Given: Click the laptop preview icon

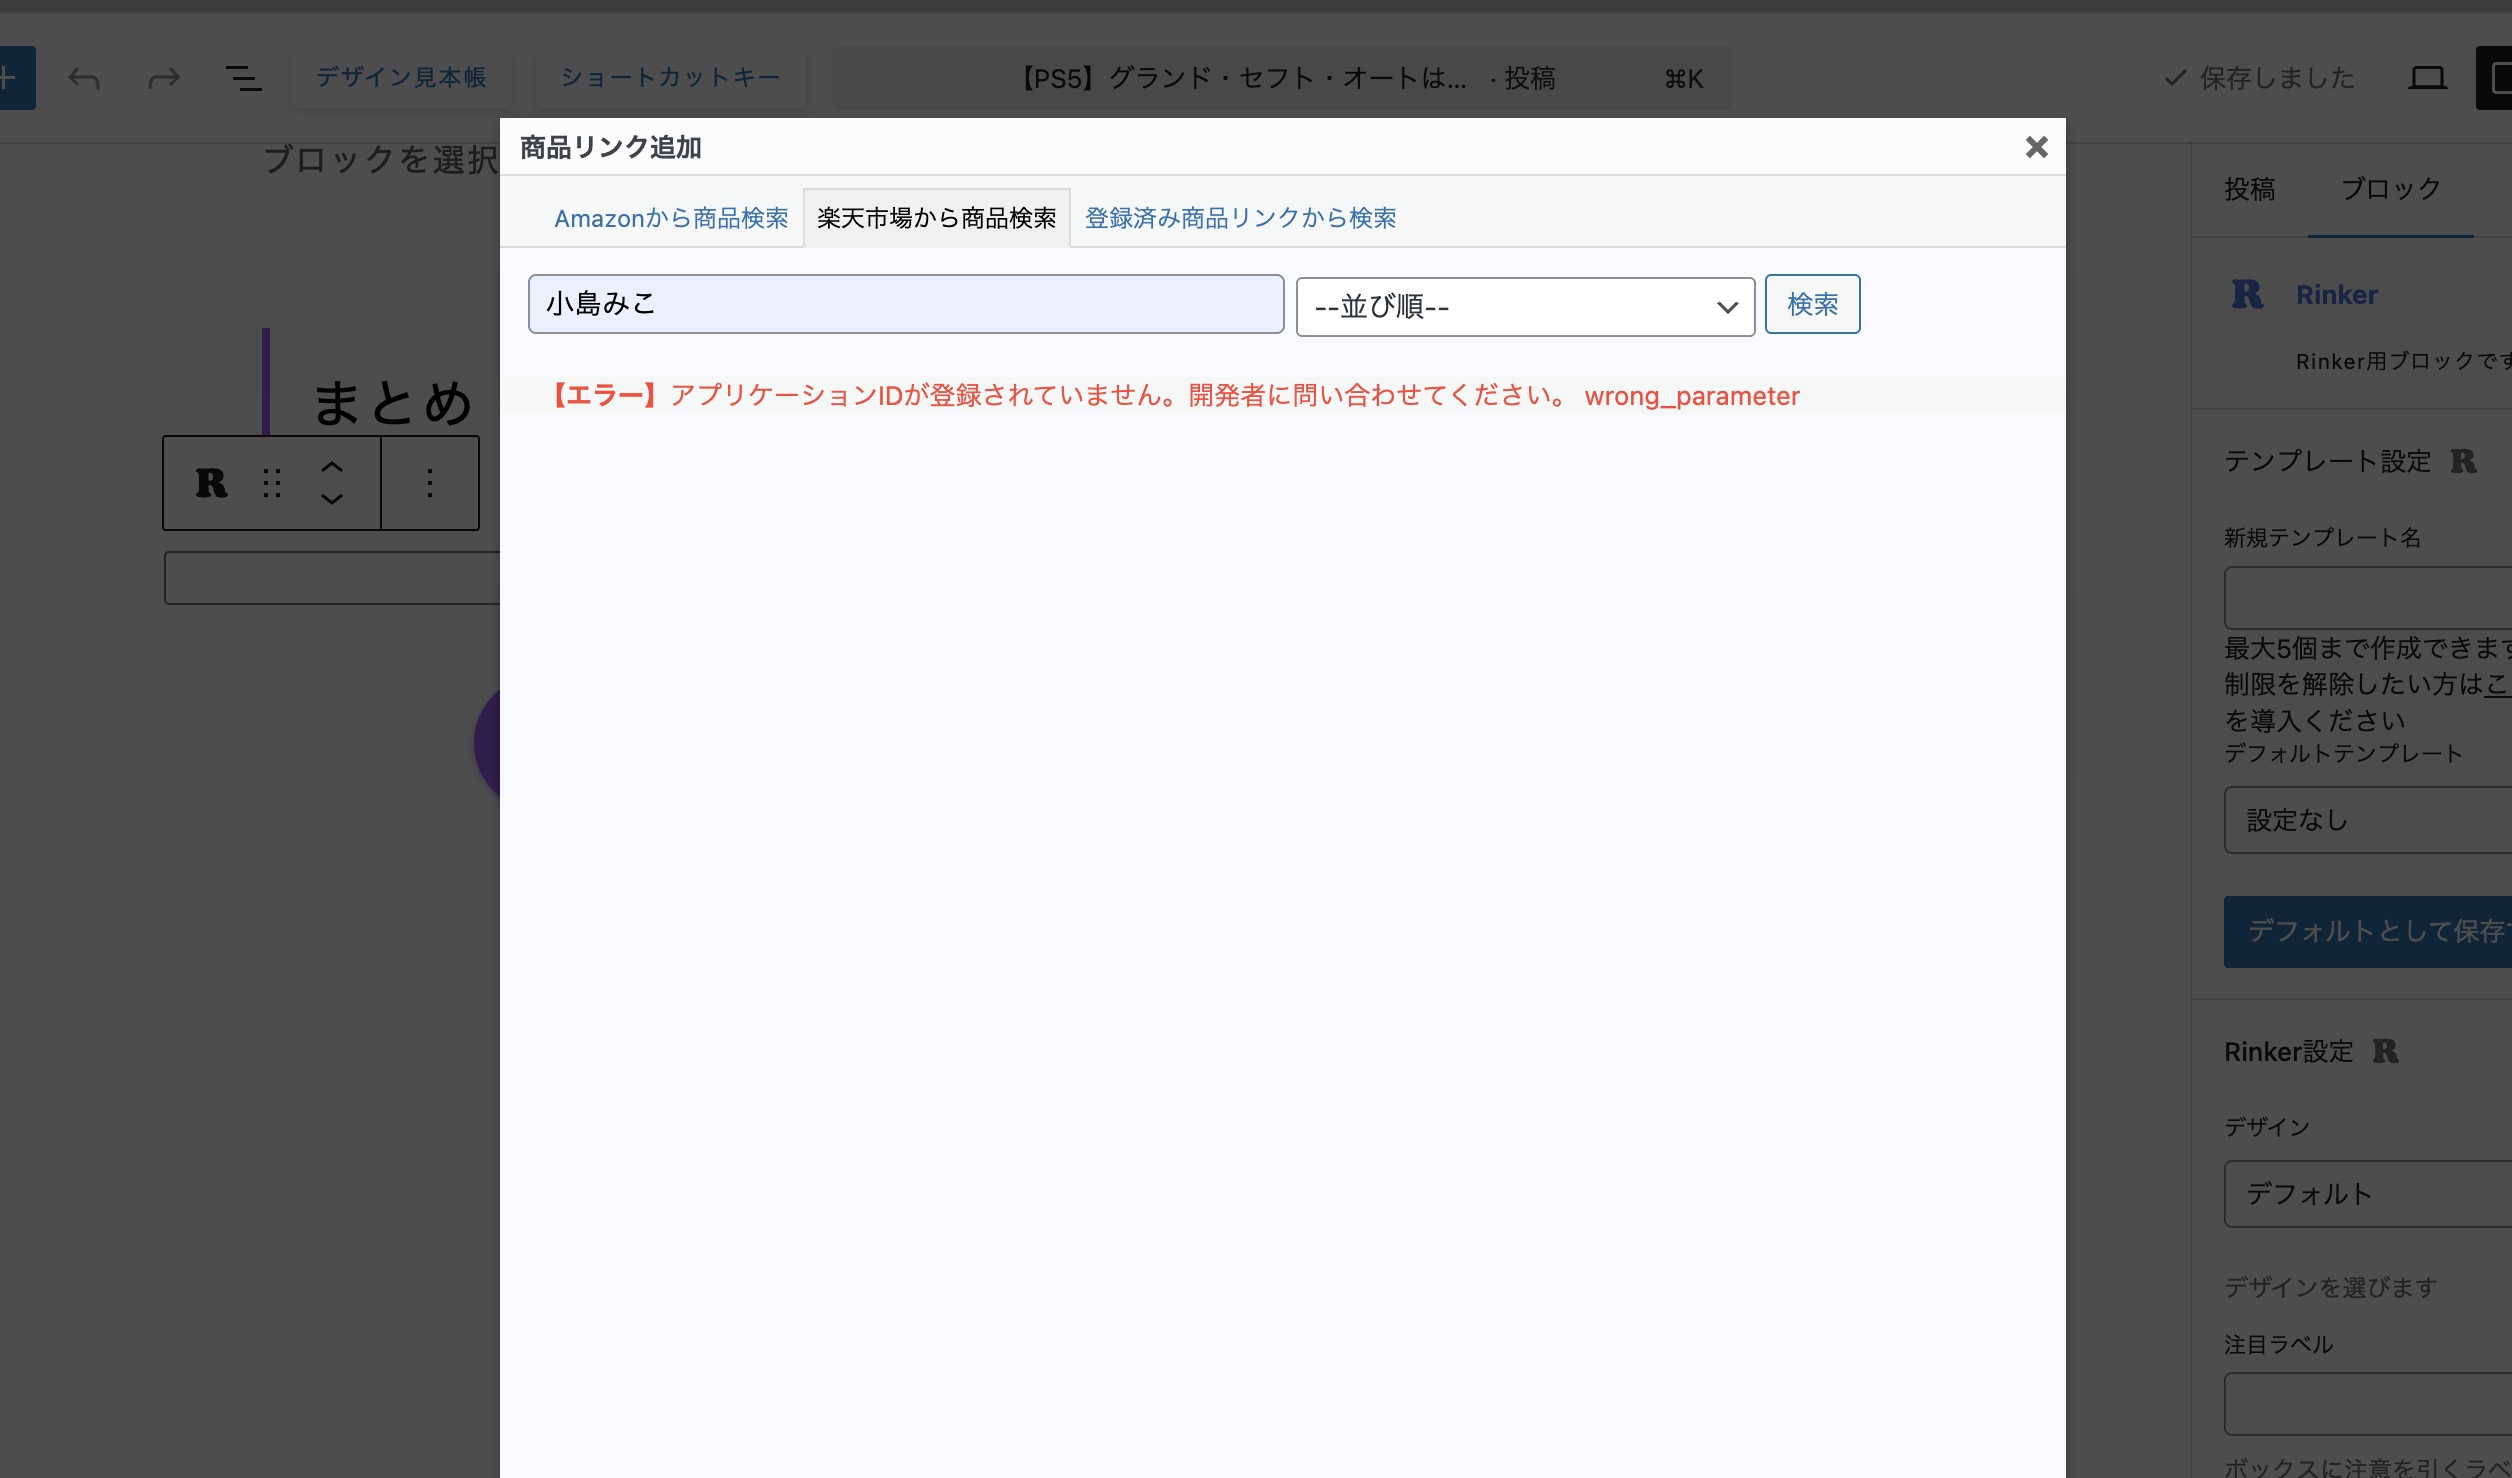Looking at the screenshot, I should coord(2427,78).
